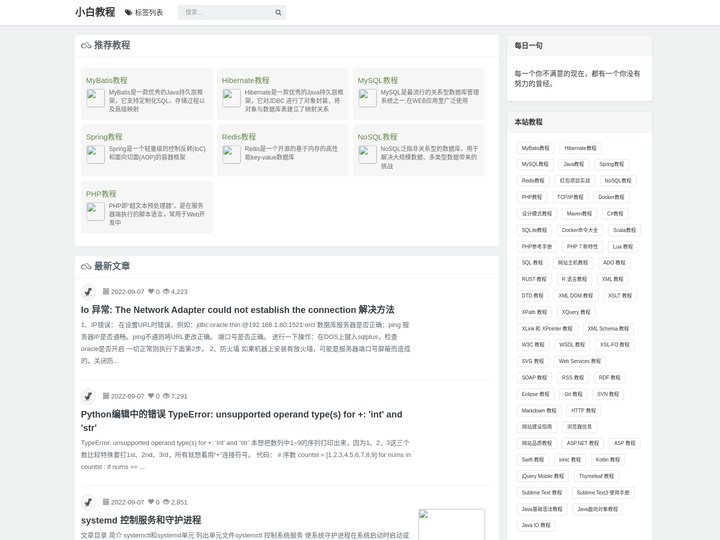Open the broken image thumbnail in the Spring教程 card

(96, 155)
